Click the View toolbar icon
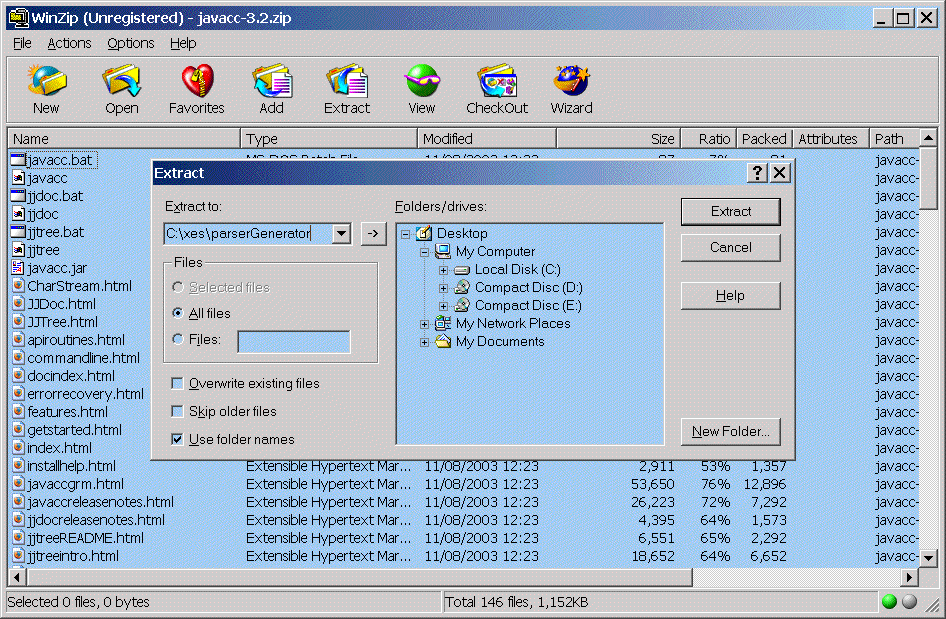 421,82
